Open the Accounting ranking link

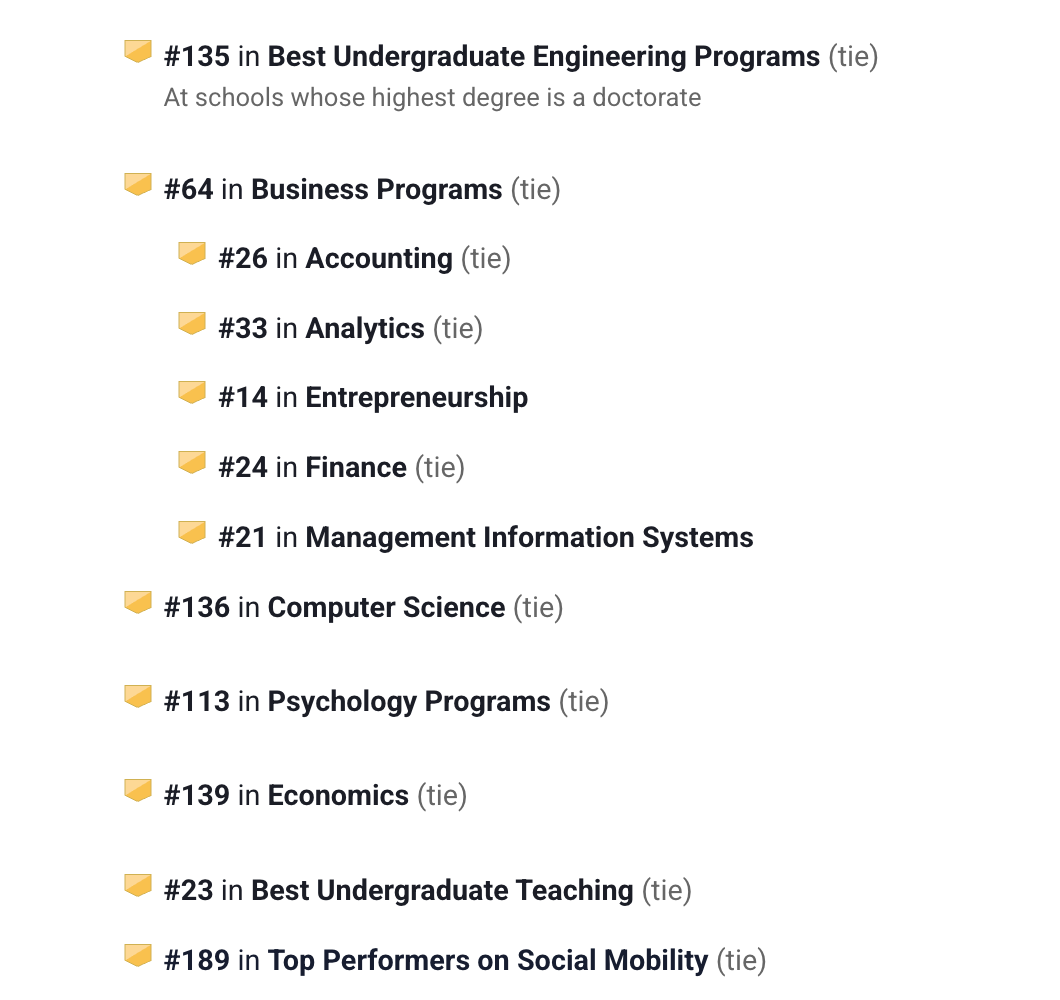pyautogui.click(x=379, y=259)
